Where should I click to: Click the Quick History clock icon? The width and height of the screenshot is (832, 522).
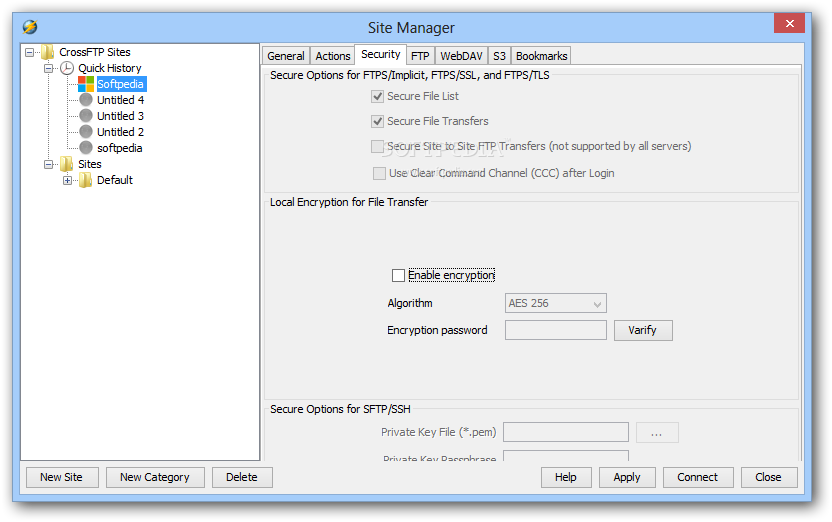[67, 68]
